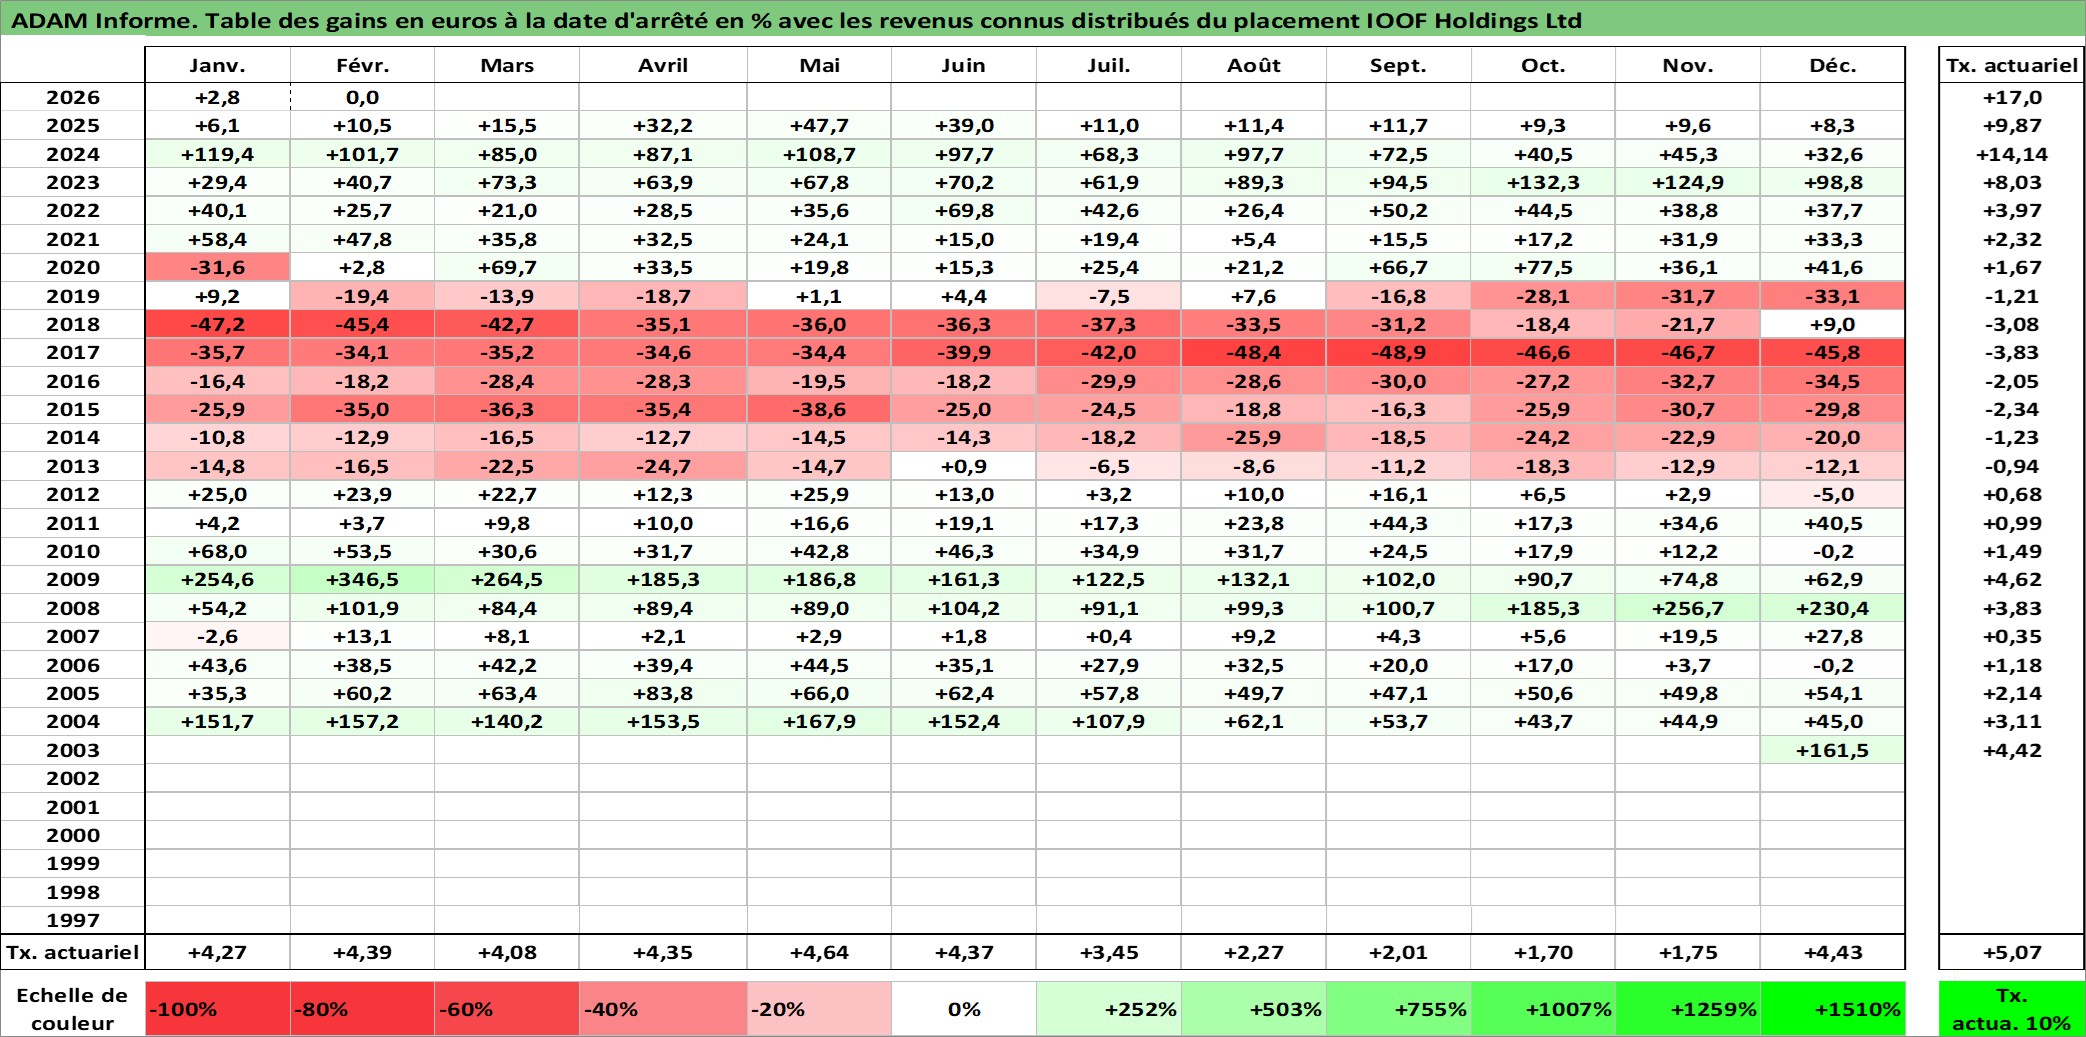Select the +167,9 cell in 2004

click(x=819, y=721)
